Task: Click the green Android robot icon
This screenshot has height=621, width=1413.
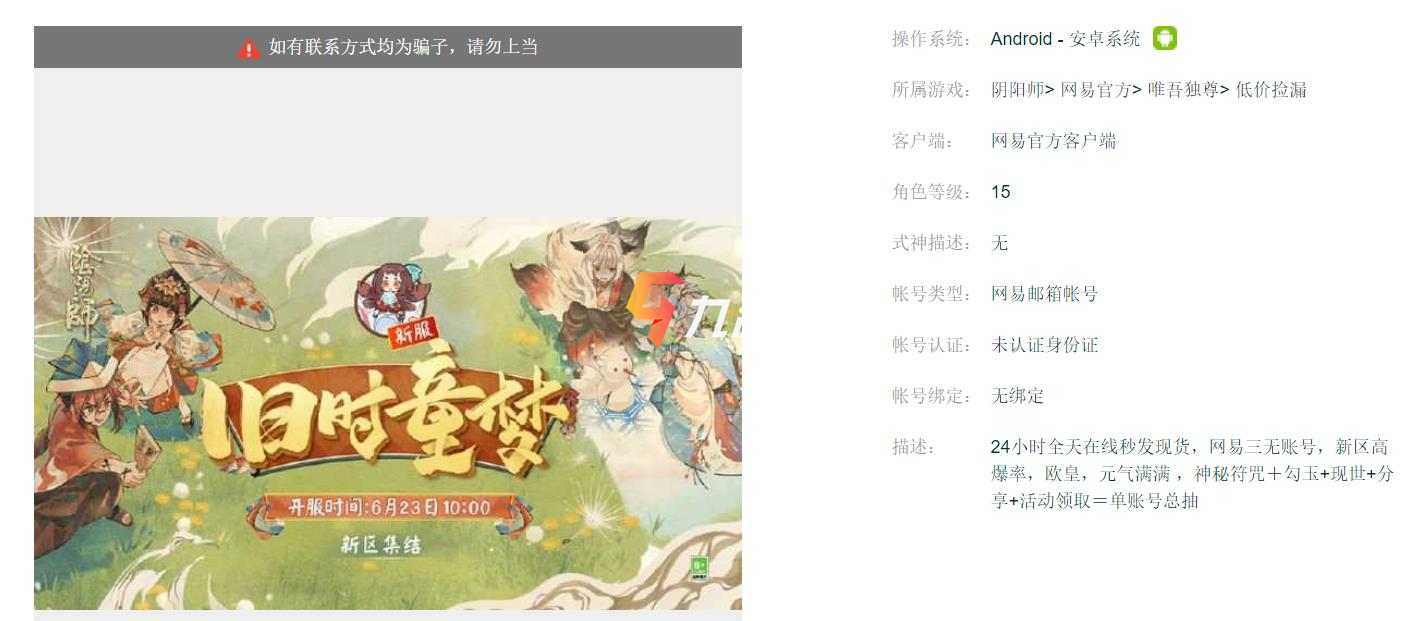Action: point(1164,39)
